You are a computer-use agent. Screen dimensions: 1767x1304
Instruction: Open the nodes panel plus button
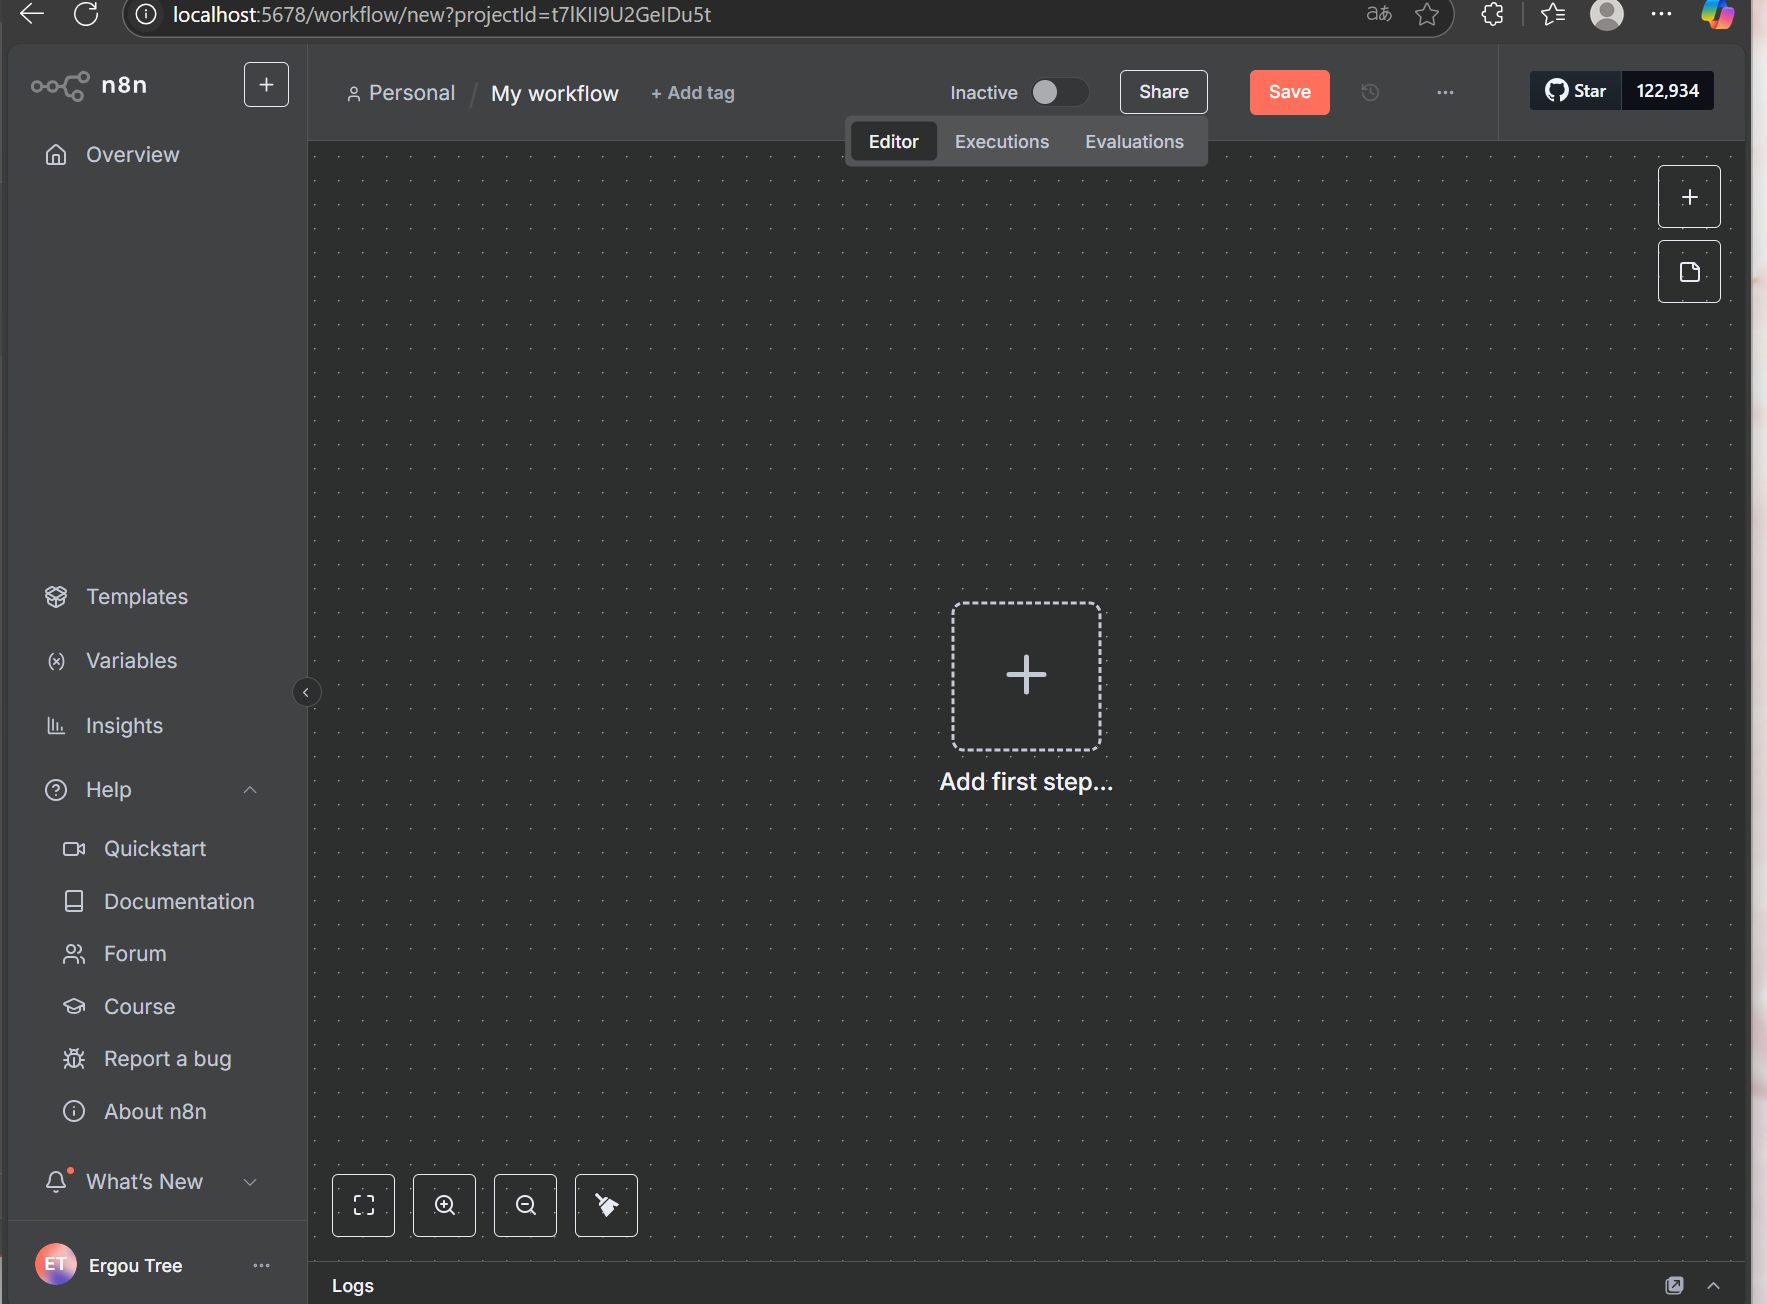pos(1689,197)
